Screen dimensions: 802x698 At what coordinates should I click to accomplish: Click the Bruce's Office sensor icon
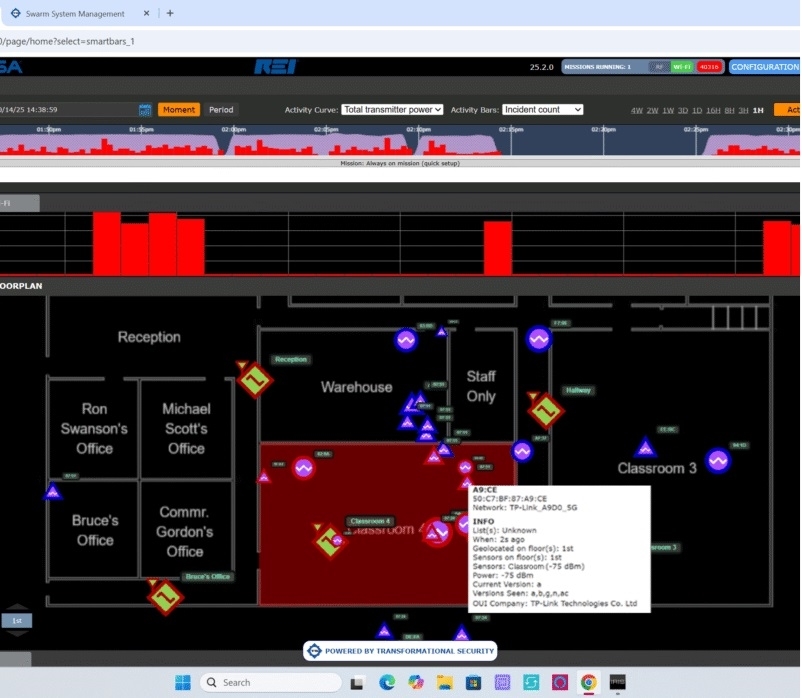[x=165, y=596]
